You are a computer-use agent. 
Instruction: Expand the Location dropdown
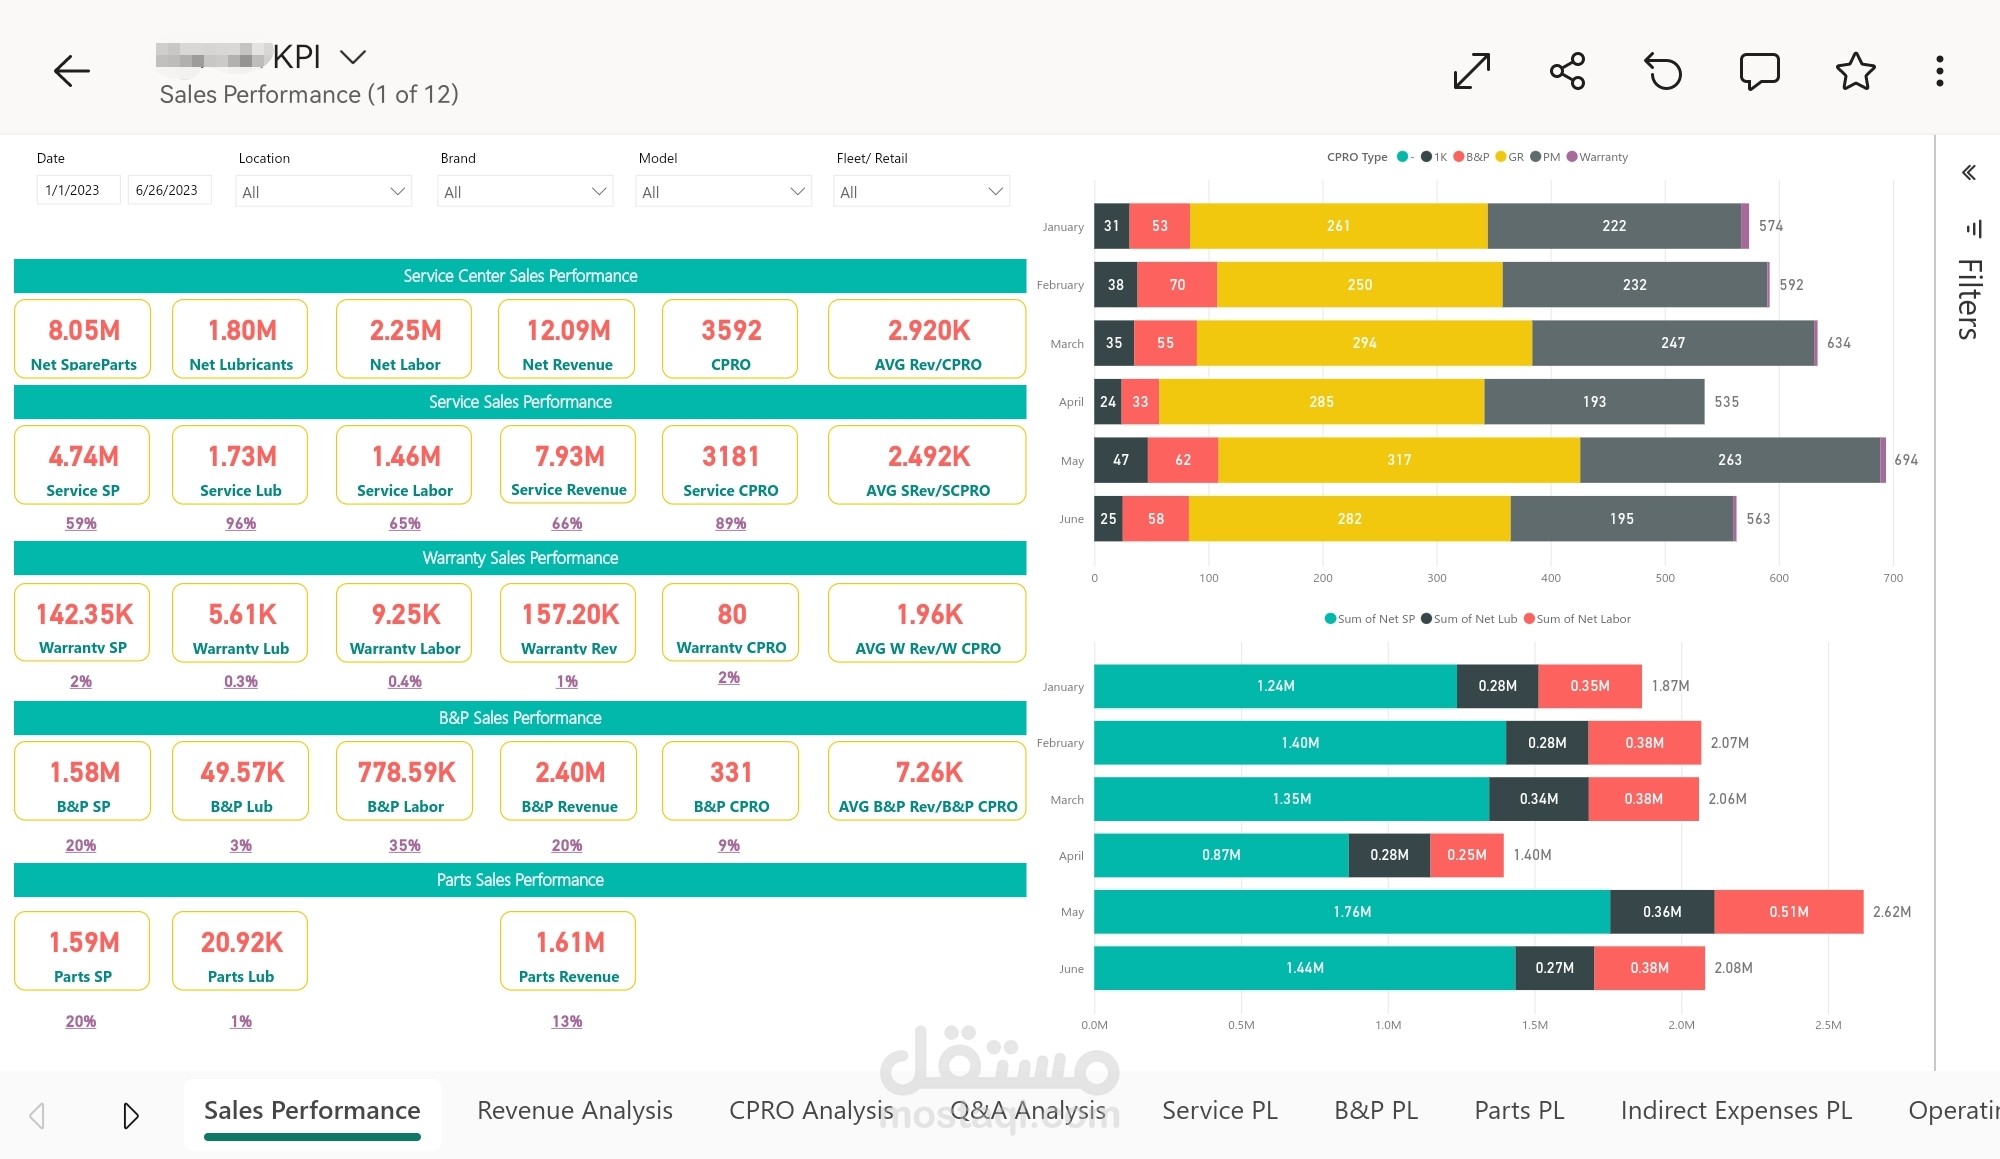point(324,191)
